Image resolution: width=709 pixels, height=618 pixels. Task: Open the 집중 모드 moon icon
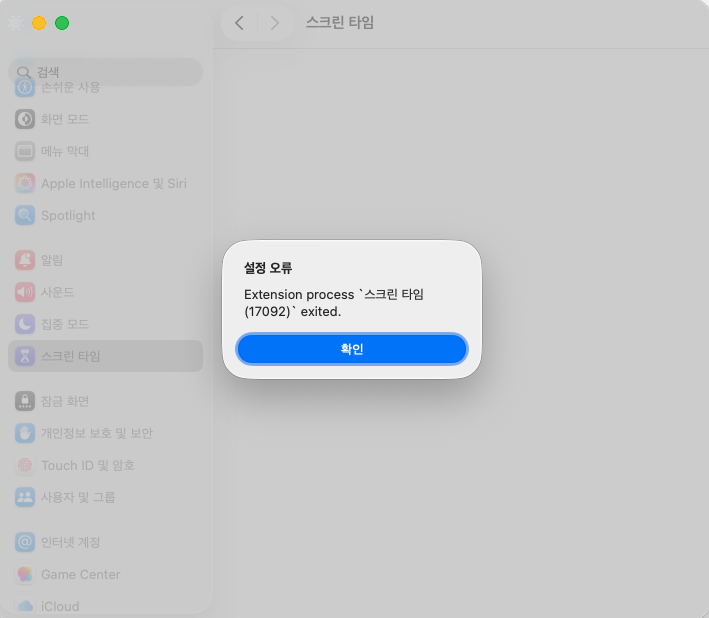pos(25,324)
